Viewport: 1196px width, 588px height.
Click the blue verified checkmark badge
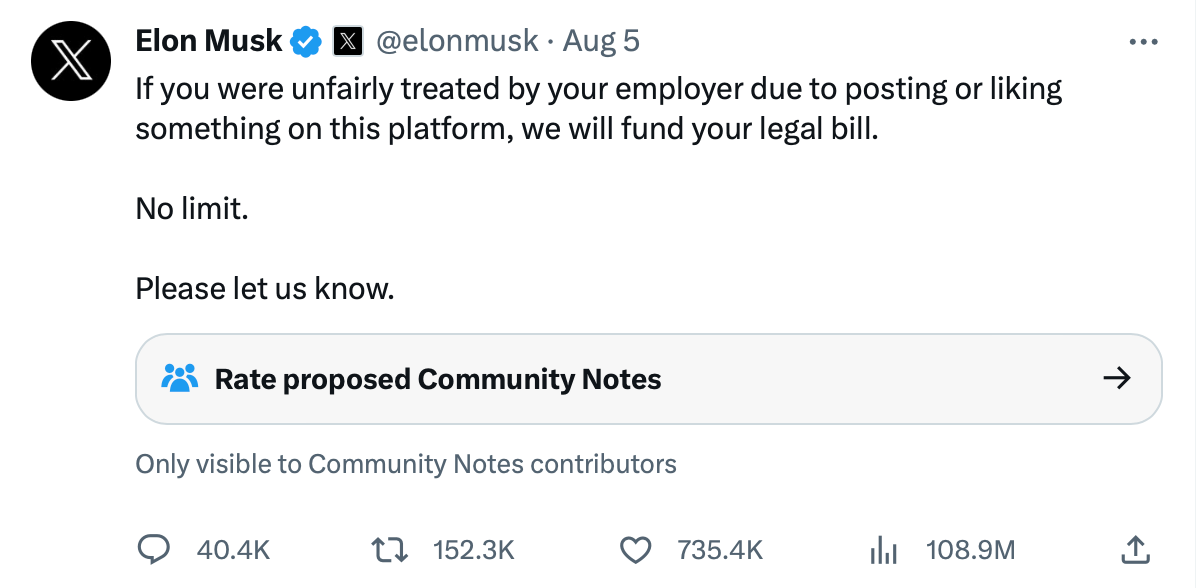(306, 42)
